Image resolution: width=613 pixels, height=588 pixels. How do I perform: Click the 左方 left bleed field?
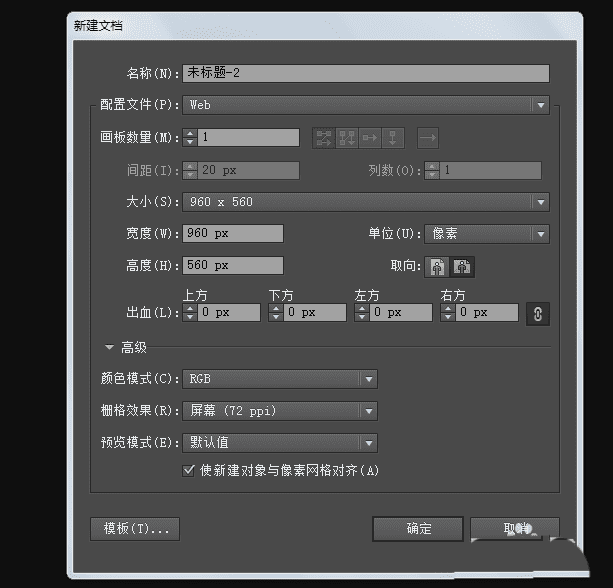click(x=401, y=312)
